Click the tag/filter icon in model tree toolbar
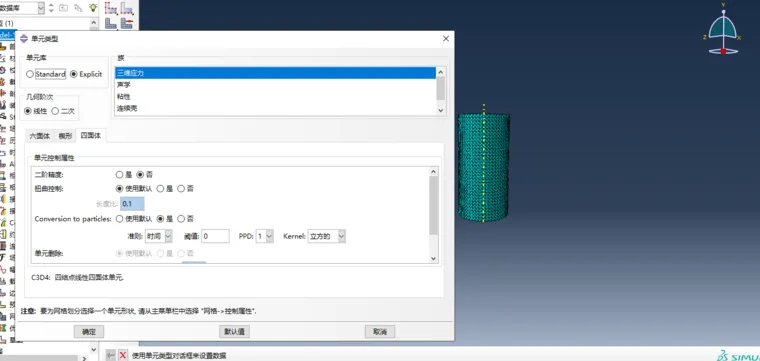The height and width of the screenshot is (361, 760). pos(78,8)
